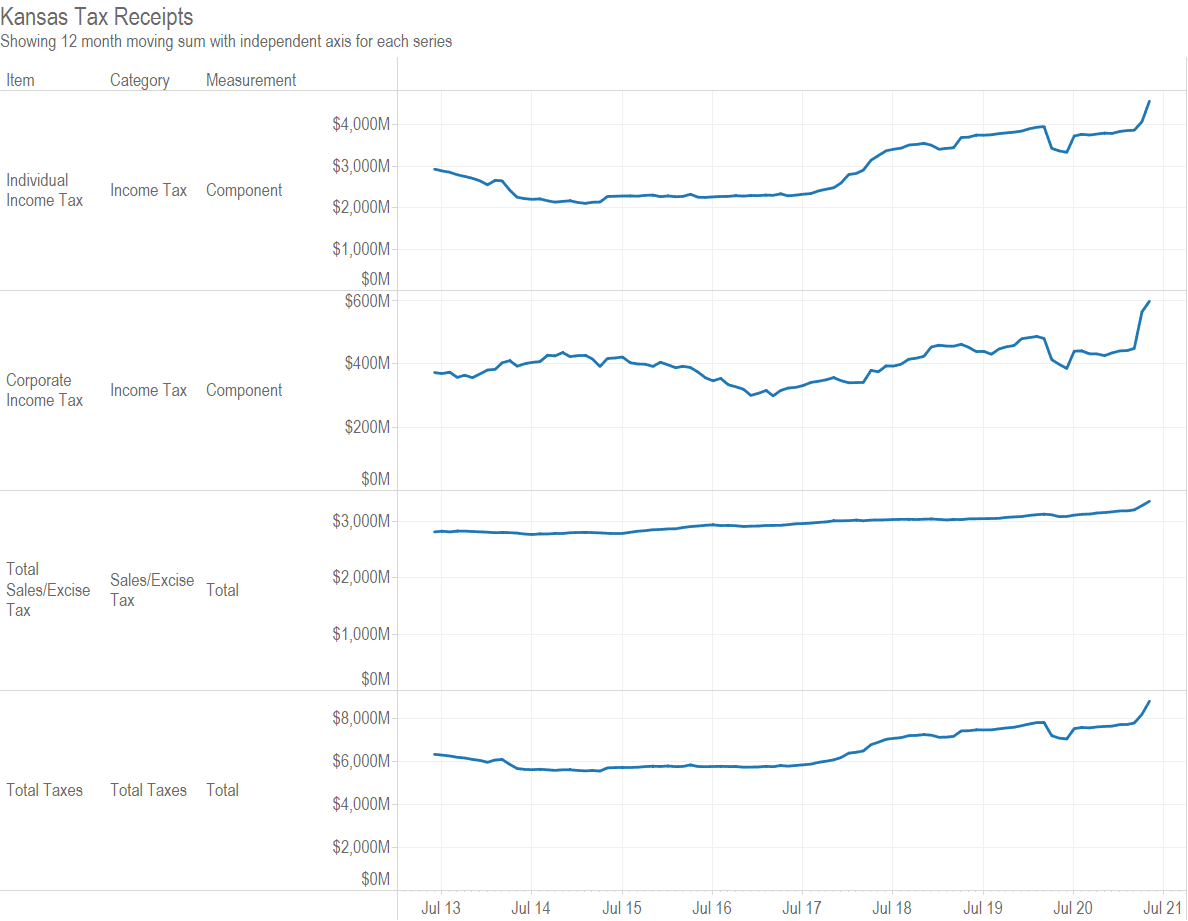Click the Jul 13 date axis label
This screenshot has width=1188, height=921.
(441, 908)
